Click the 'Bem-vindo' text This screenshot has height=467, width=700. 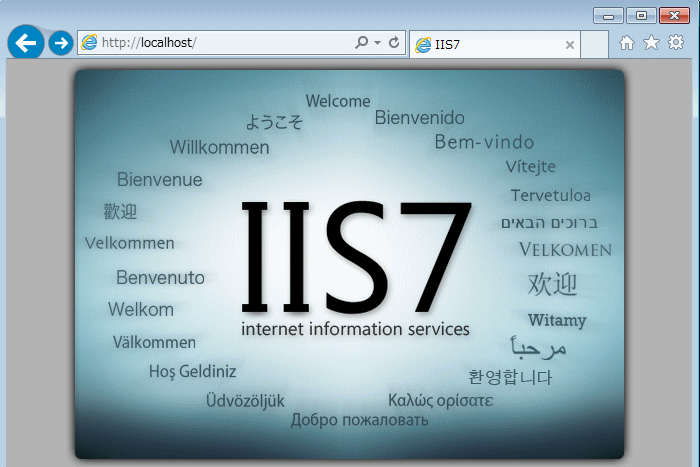coord(484,142)
